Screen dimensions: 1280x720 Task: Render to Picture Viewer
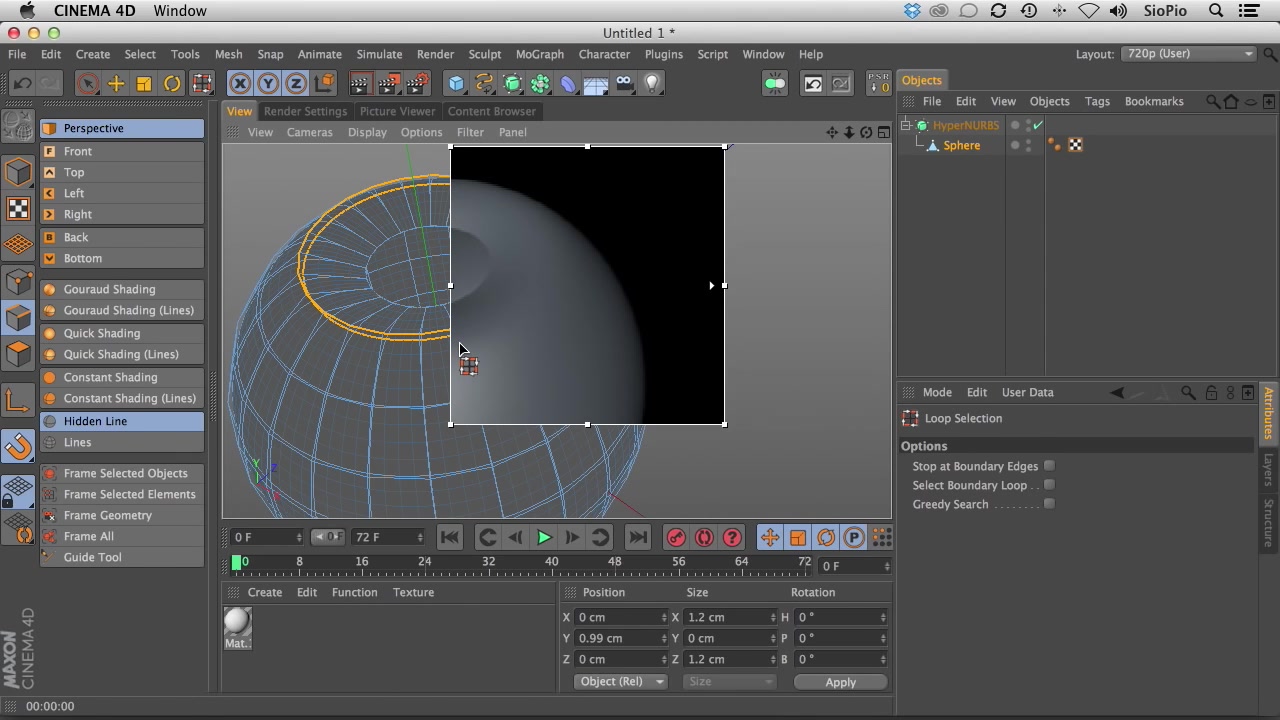389,84
